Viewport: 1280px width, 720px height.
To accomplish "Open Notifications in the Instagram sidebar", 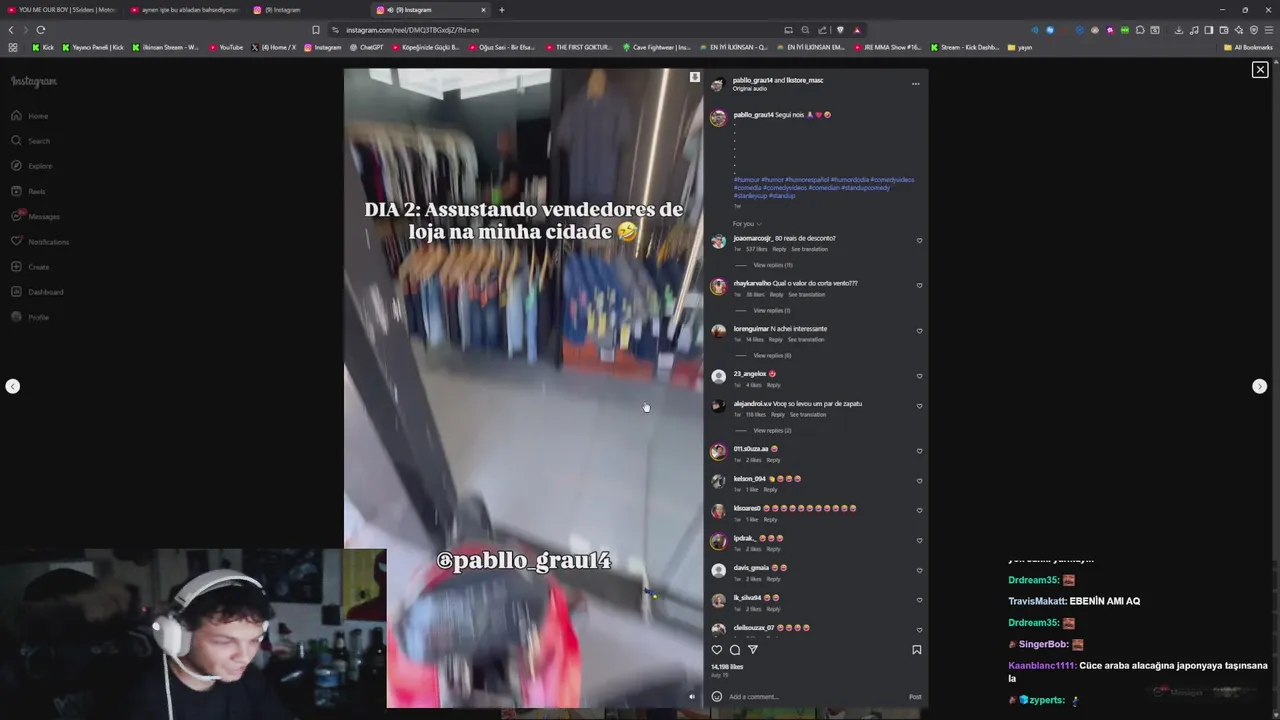I will [40, 242].
